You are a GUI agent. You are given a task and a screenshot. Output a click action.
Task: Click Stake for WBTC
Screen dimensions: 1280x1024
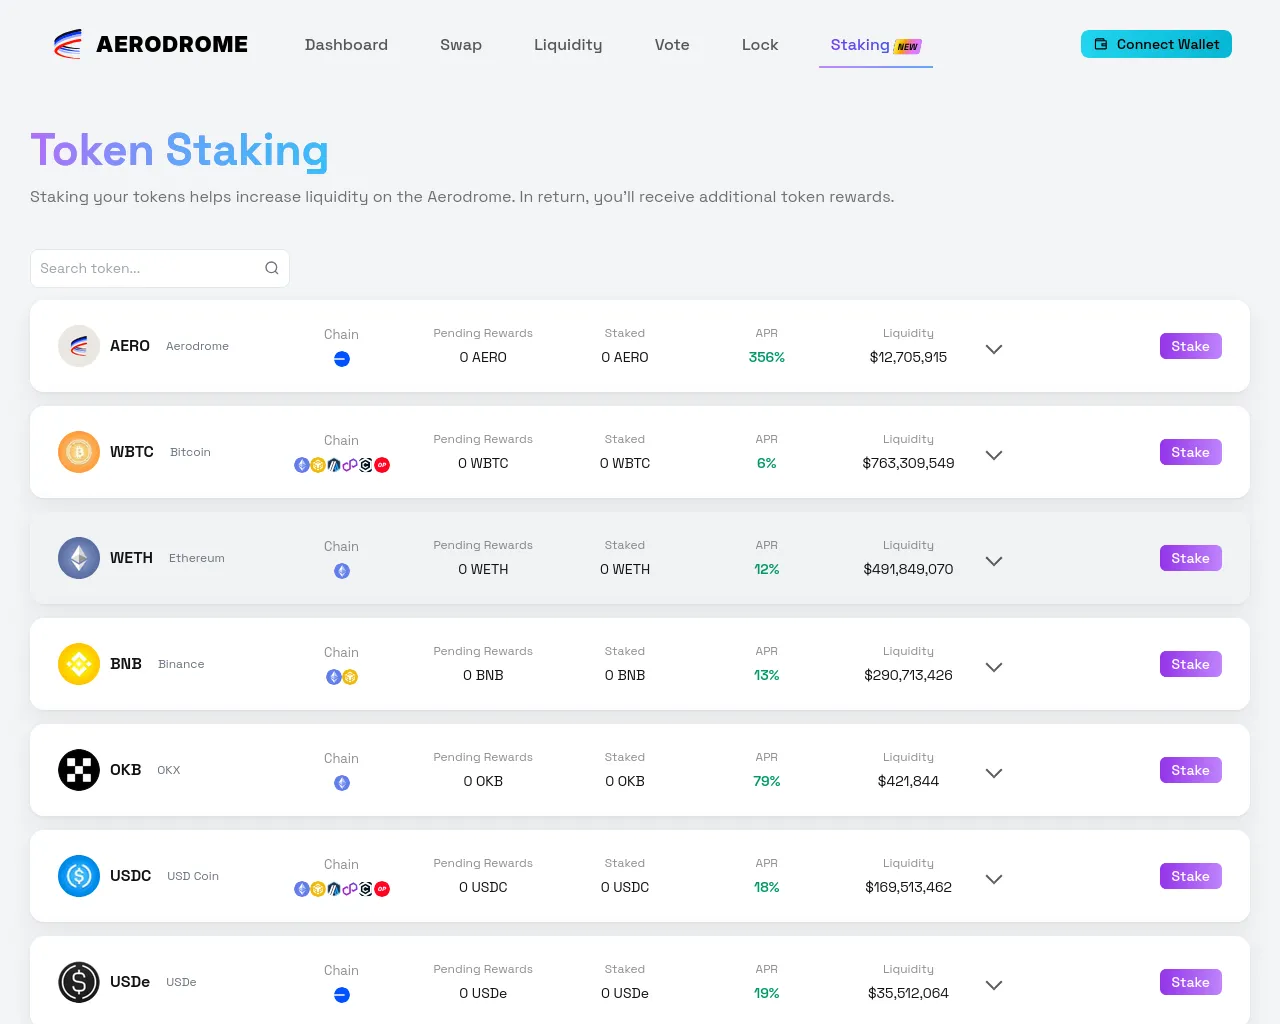pyautogui.click(x=1190, y=452)
